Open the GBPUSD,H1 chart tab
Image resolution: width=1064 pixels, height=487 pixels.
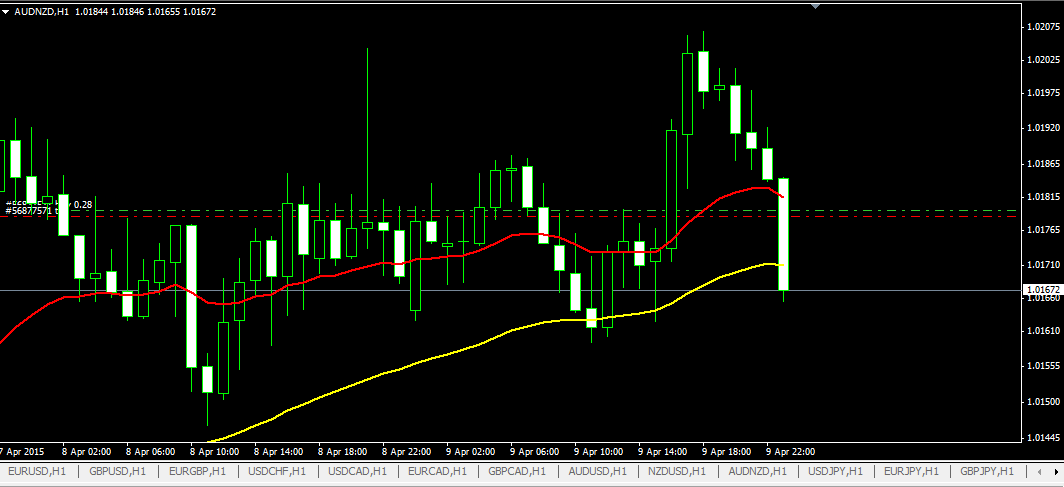(x=117, y=471)
